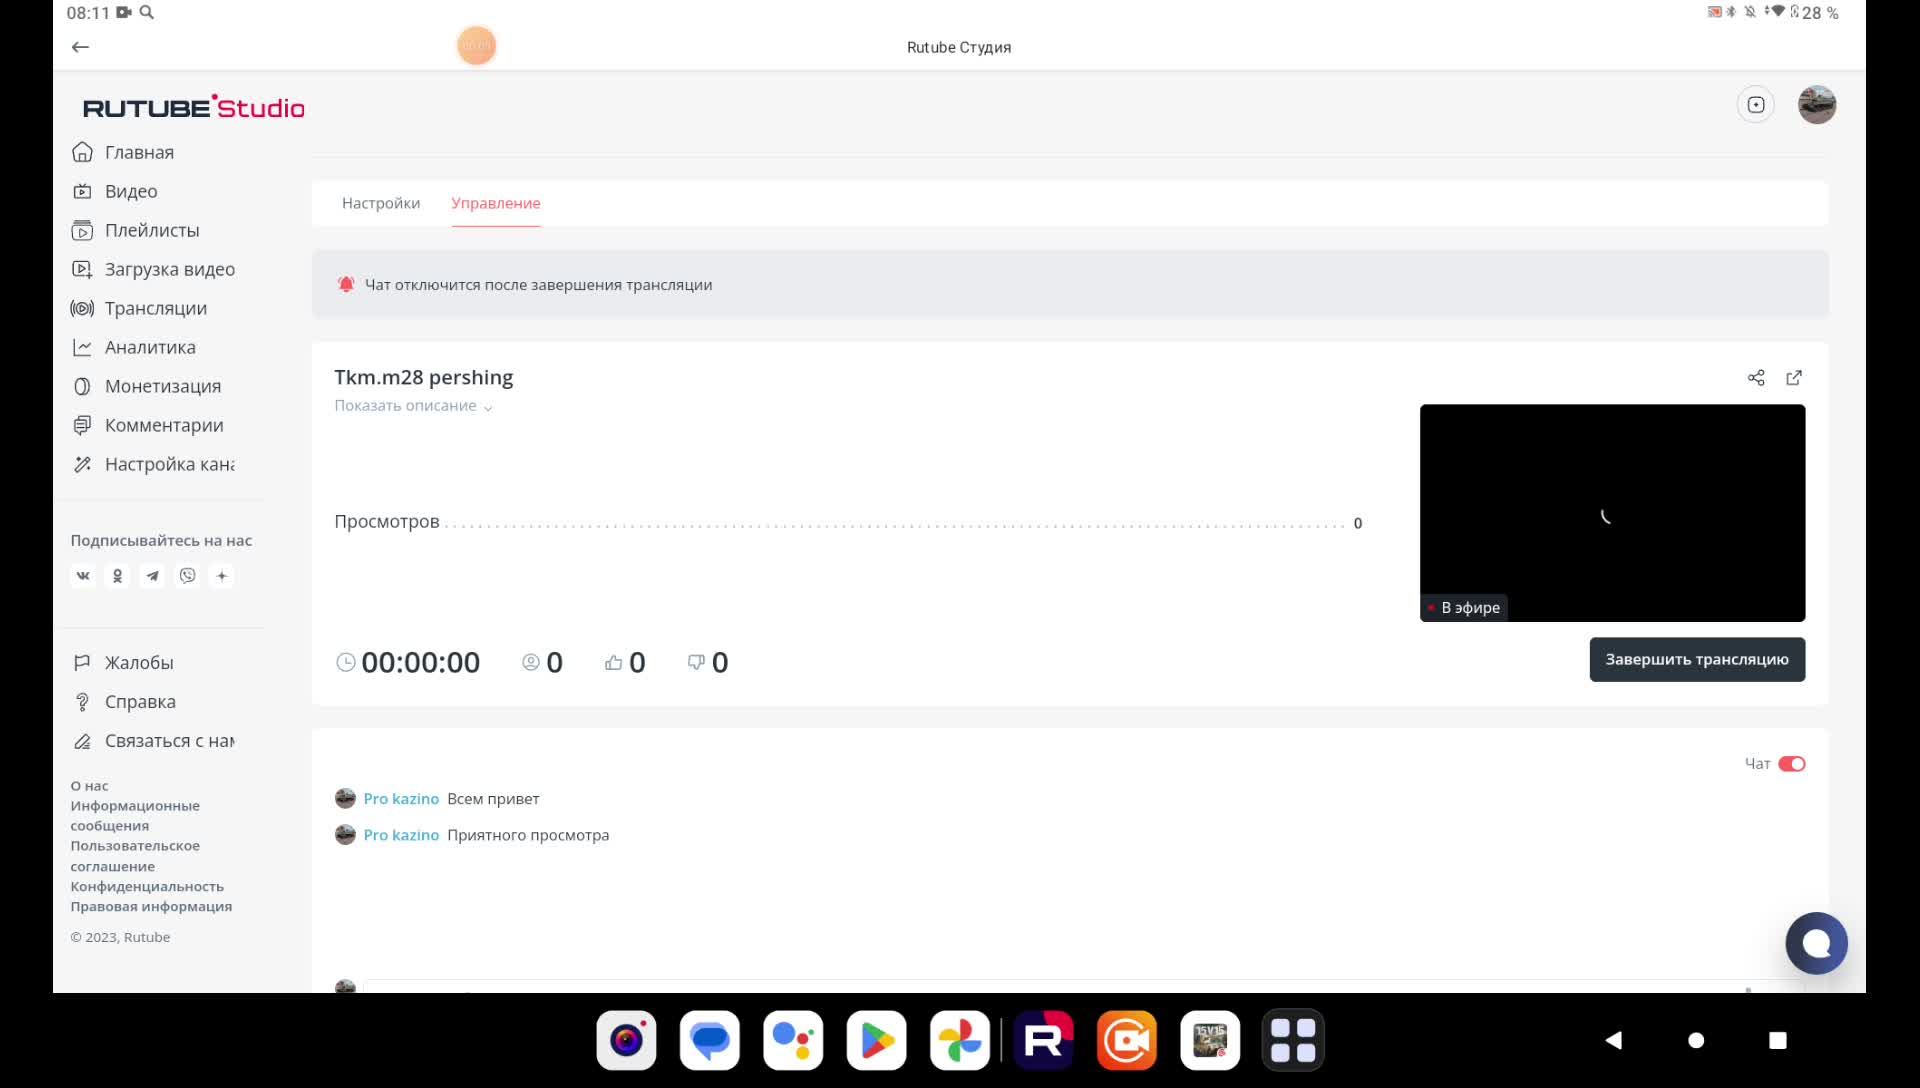Open Google Play Store from dock
Screen dimensions: 1920x1088
876,1040
